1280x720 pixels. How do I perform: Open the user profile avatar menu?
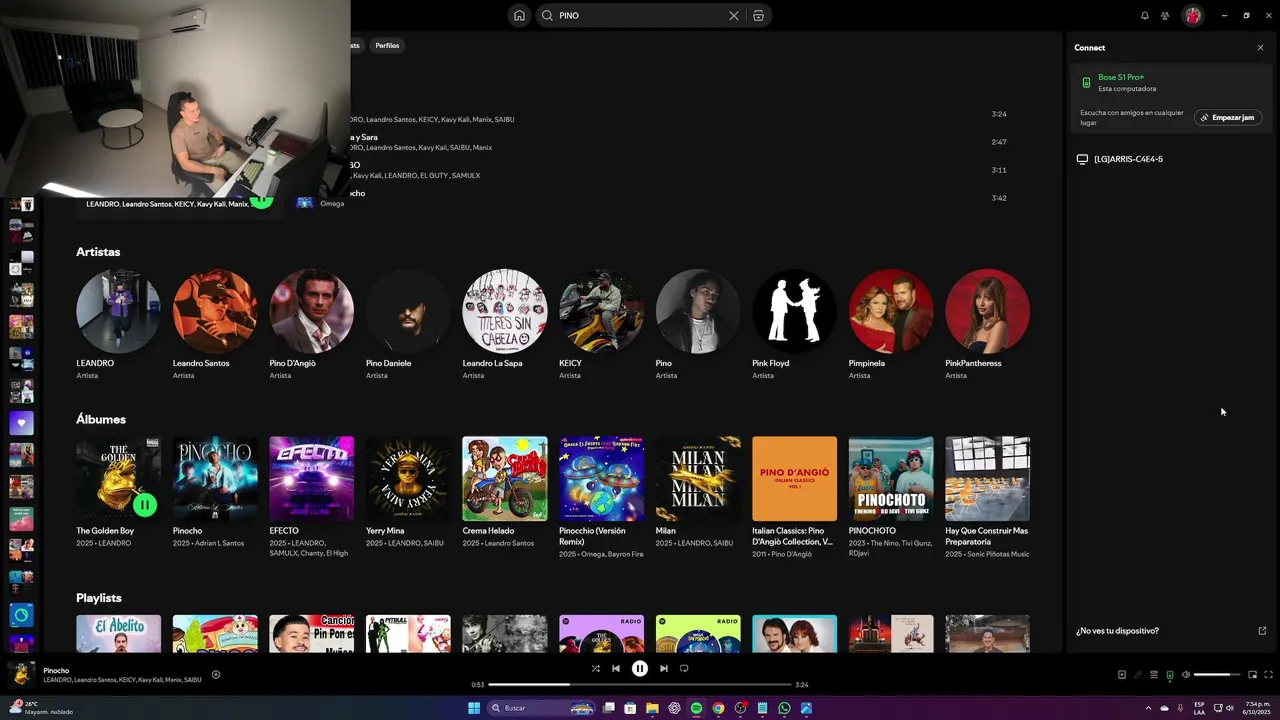pos(1192,15)
